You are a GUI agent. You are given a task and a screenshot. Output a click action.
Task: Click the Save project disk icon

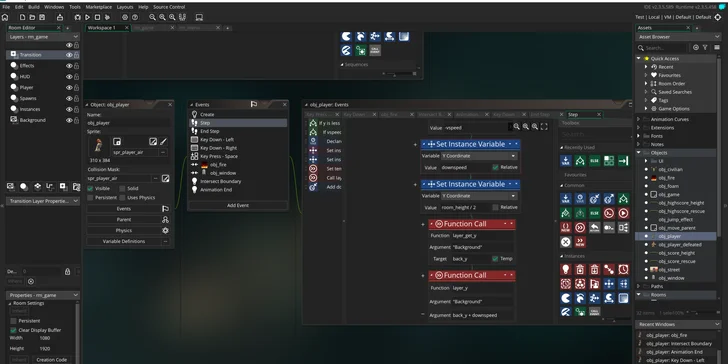[42, 17]
